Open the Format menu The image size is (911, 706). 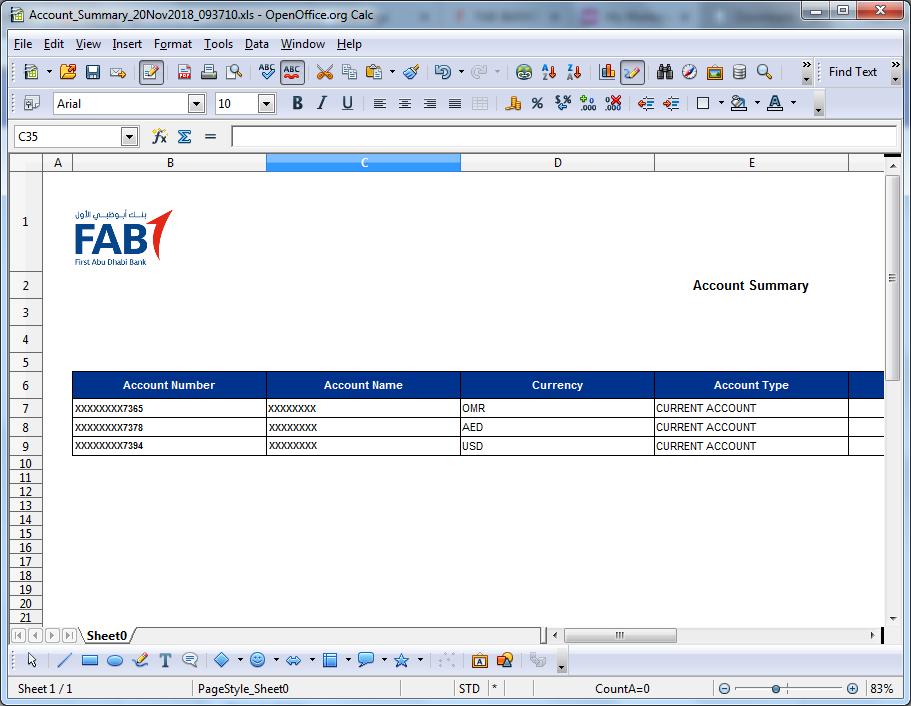(173, 44)
